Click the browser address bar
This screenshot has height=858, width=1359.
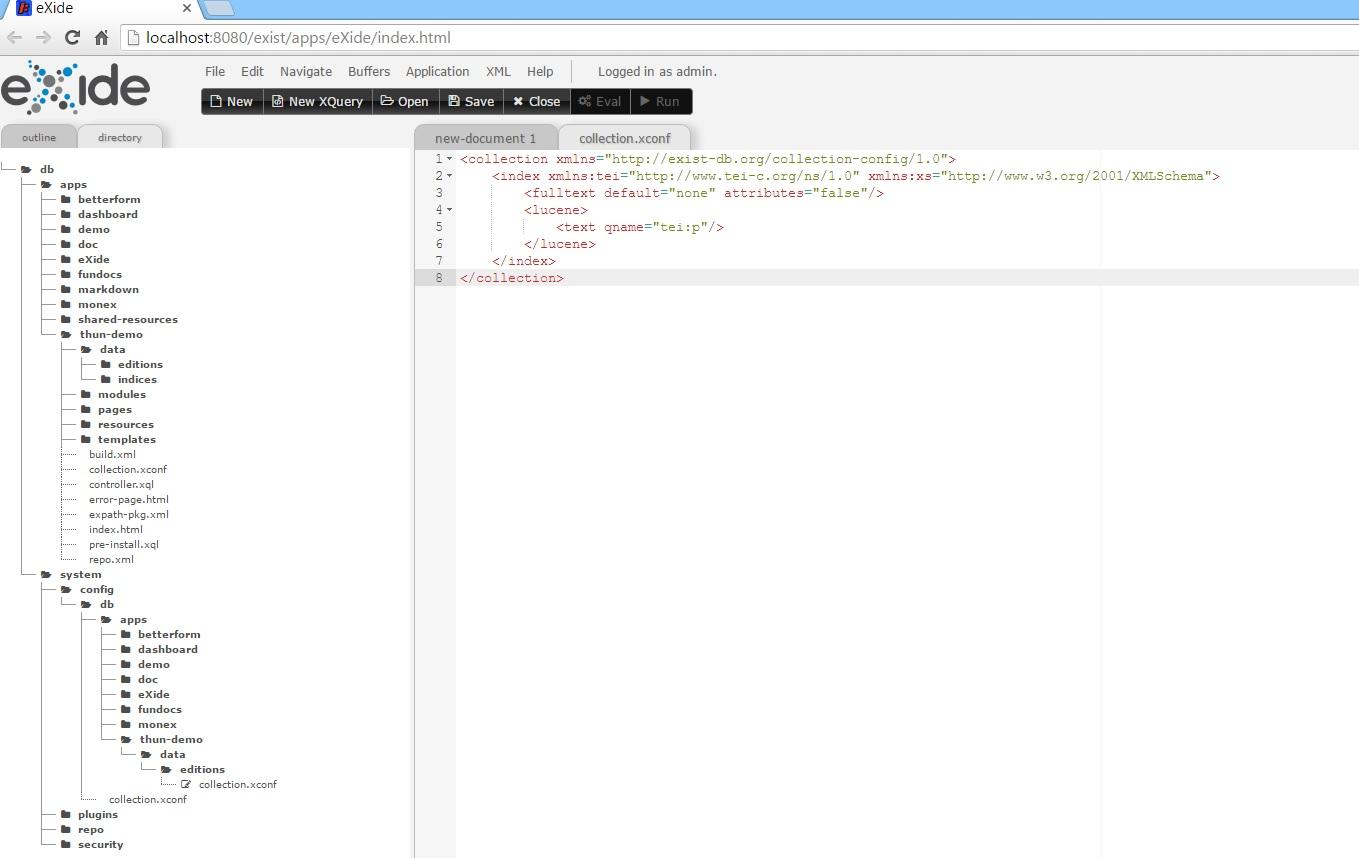[740, 37]
